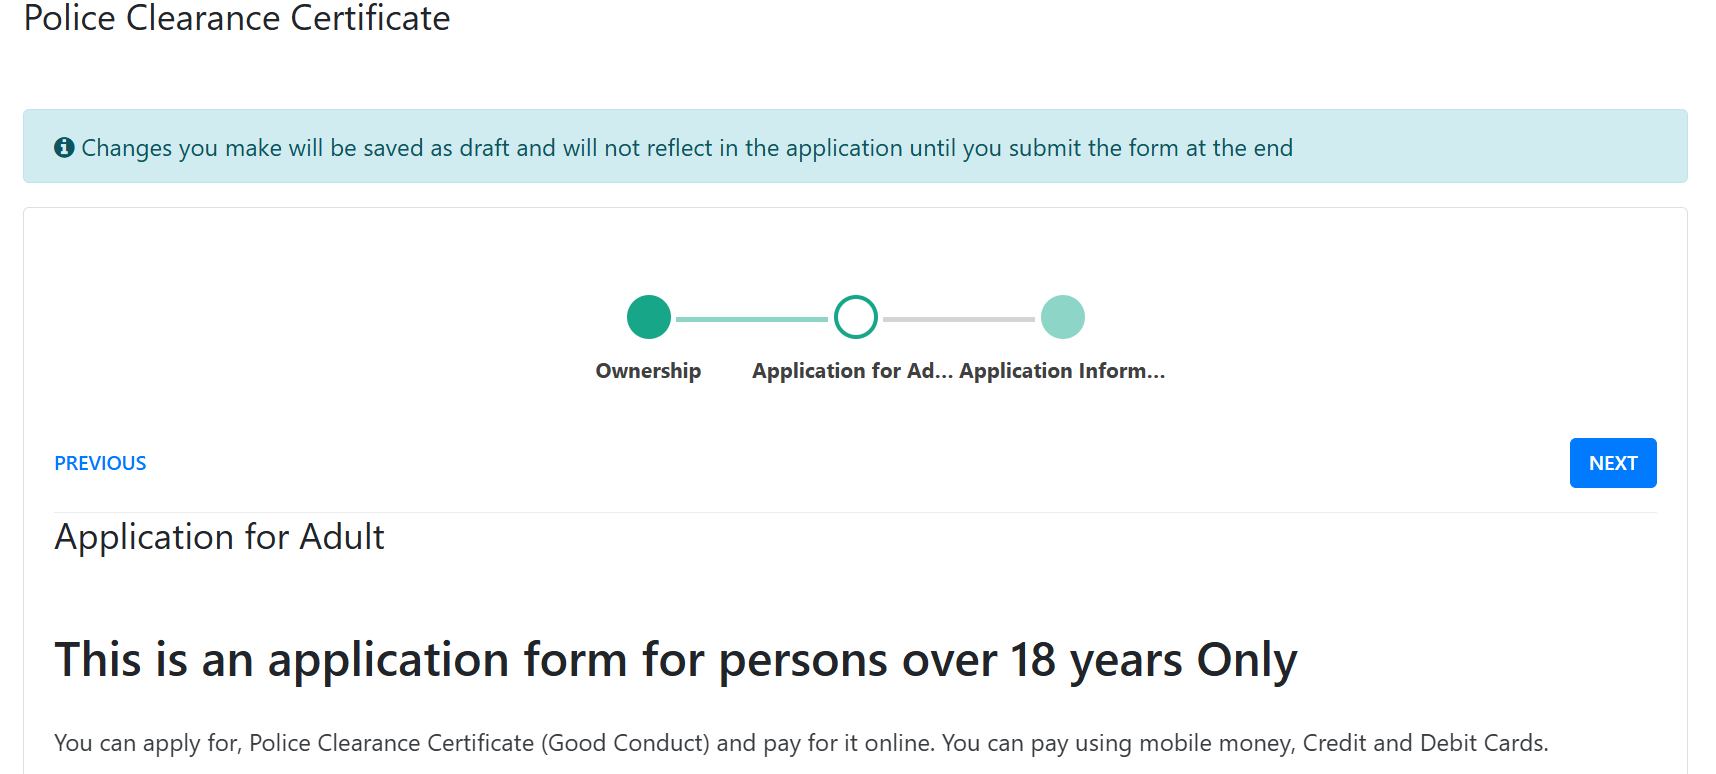Click the "Application for Adult" section heading

219,537
